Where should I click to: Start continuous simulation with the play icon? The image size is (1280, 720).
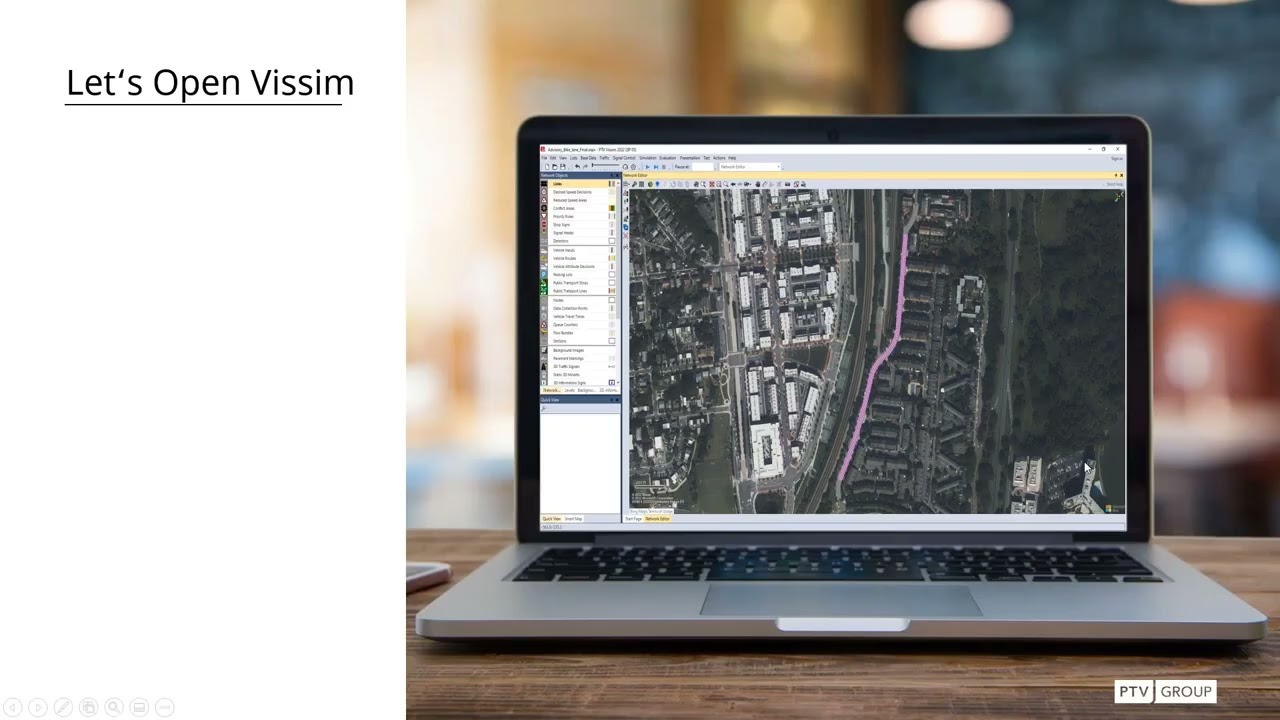[647, 167]
